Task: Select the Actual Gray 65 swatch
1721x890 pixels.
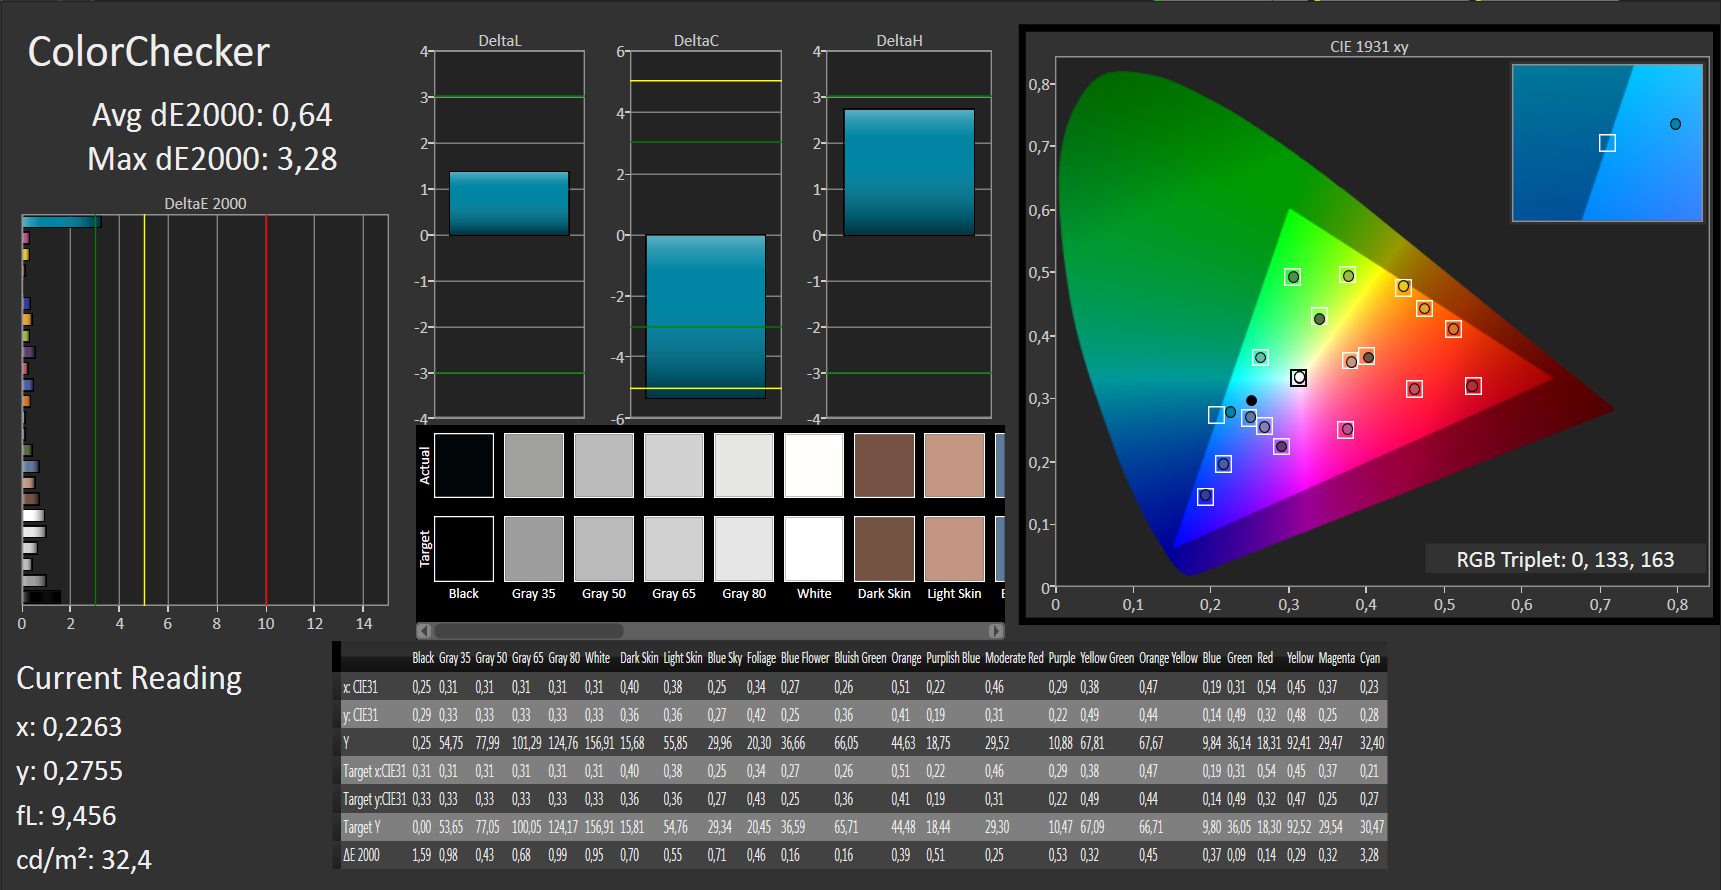Action: tap(674, 465)
